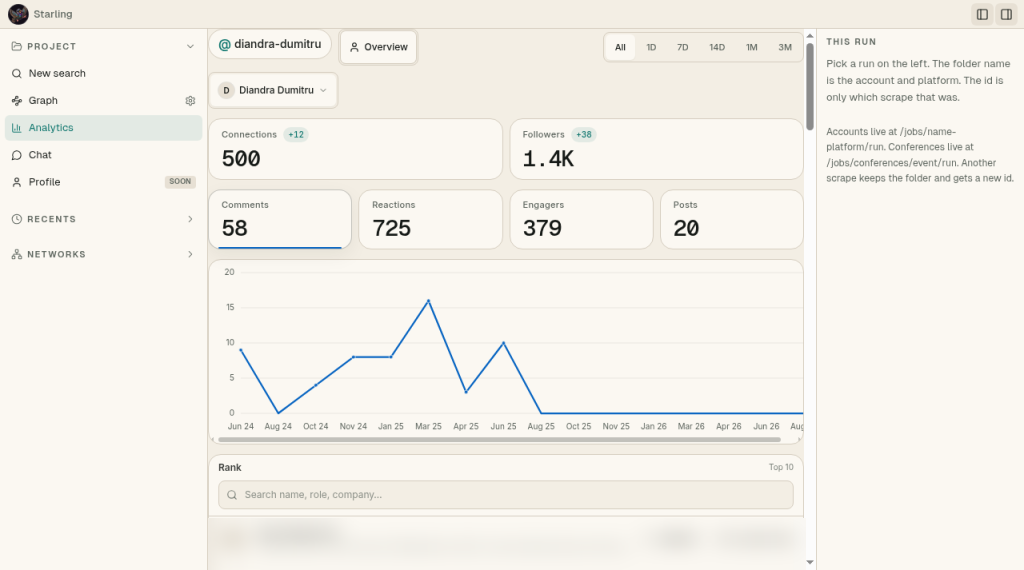Click the main vertical scrollbar thumb
The height and width of the screenshot is (570, 1024).
[810, 86]
